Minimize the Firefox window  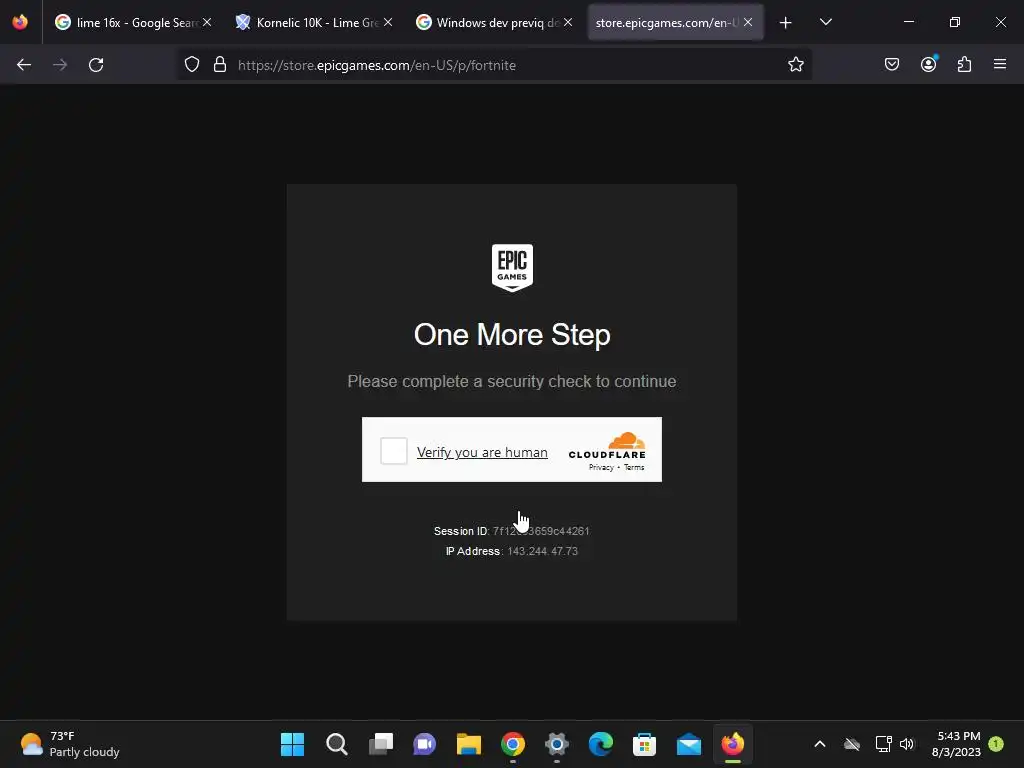click(x=908, y=22)
